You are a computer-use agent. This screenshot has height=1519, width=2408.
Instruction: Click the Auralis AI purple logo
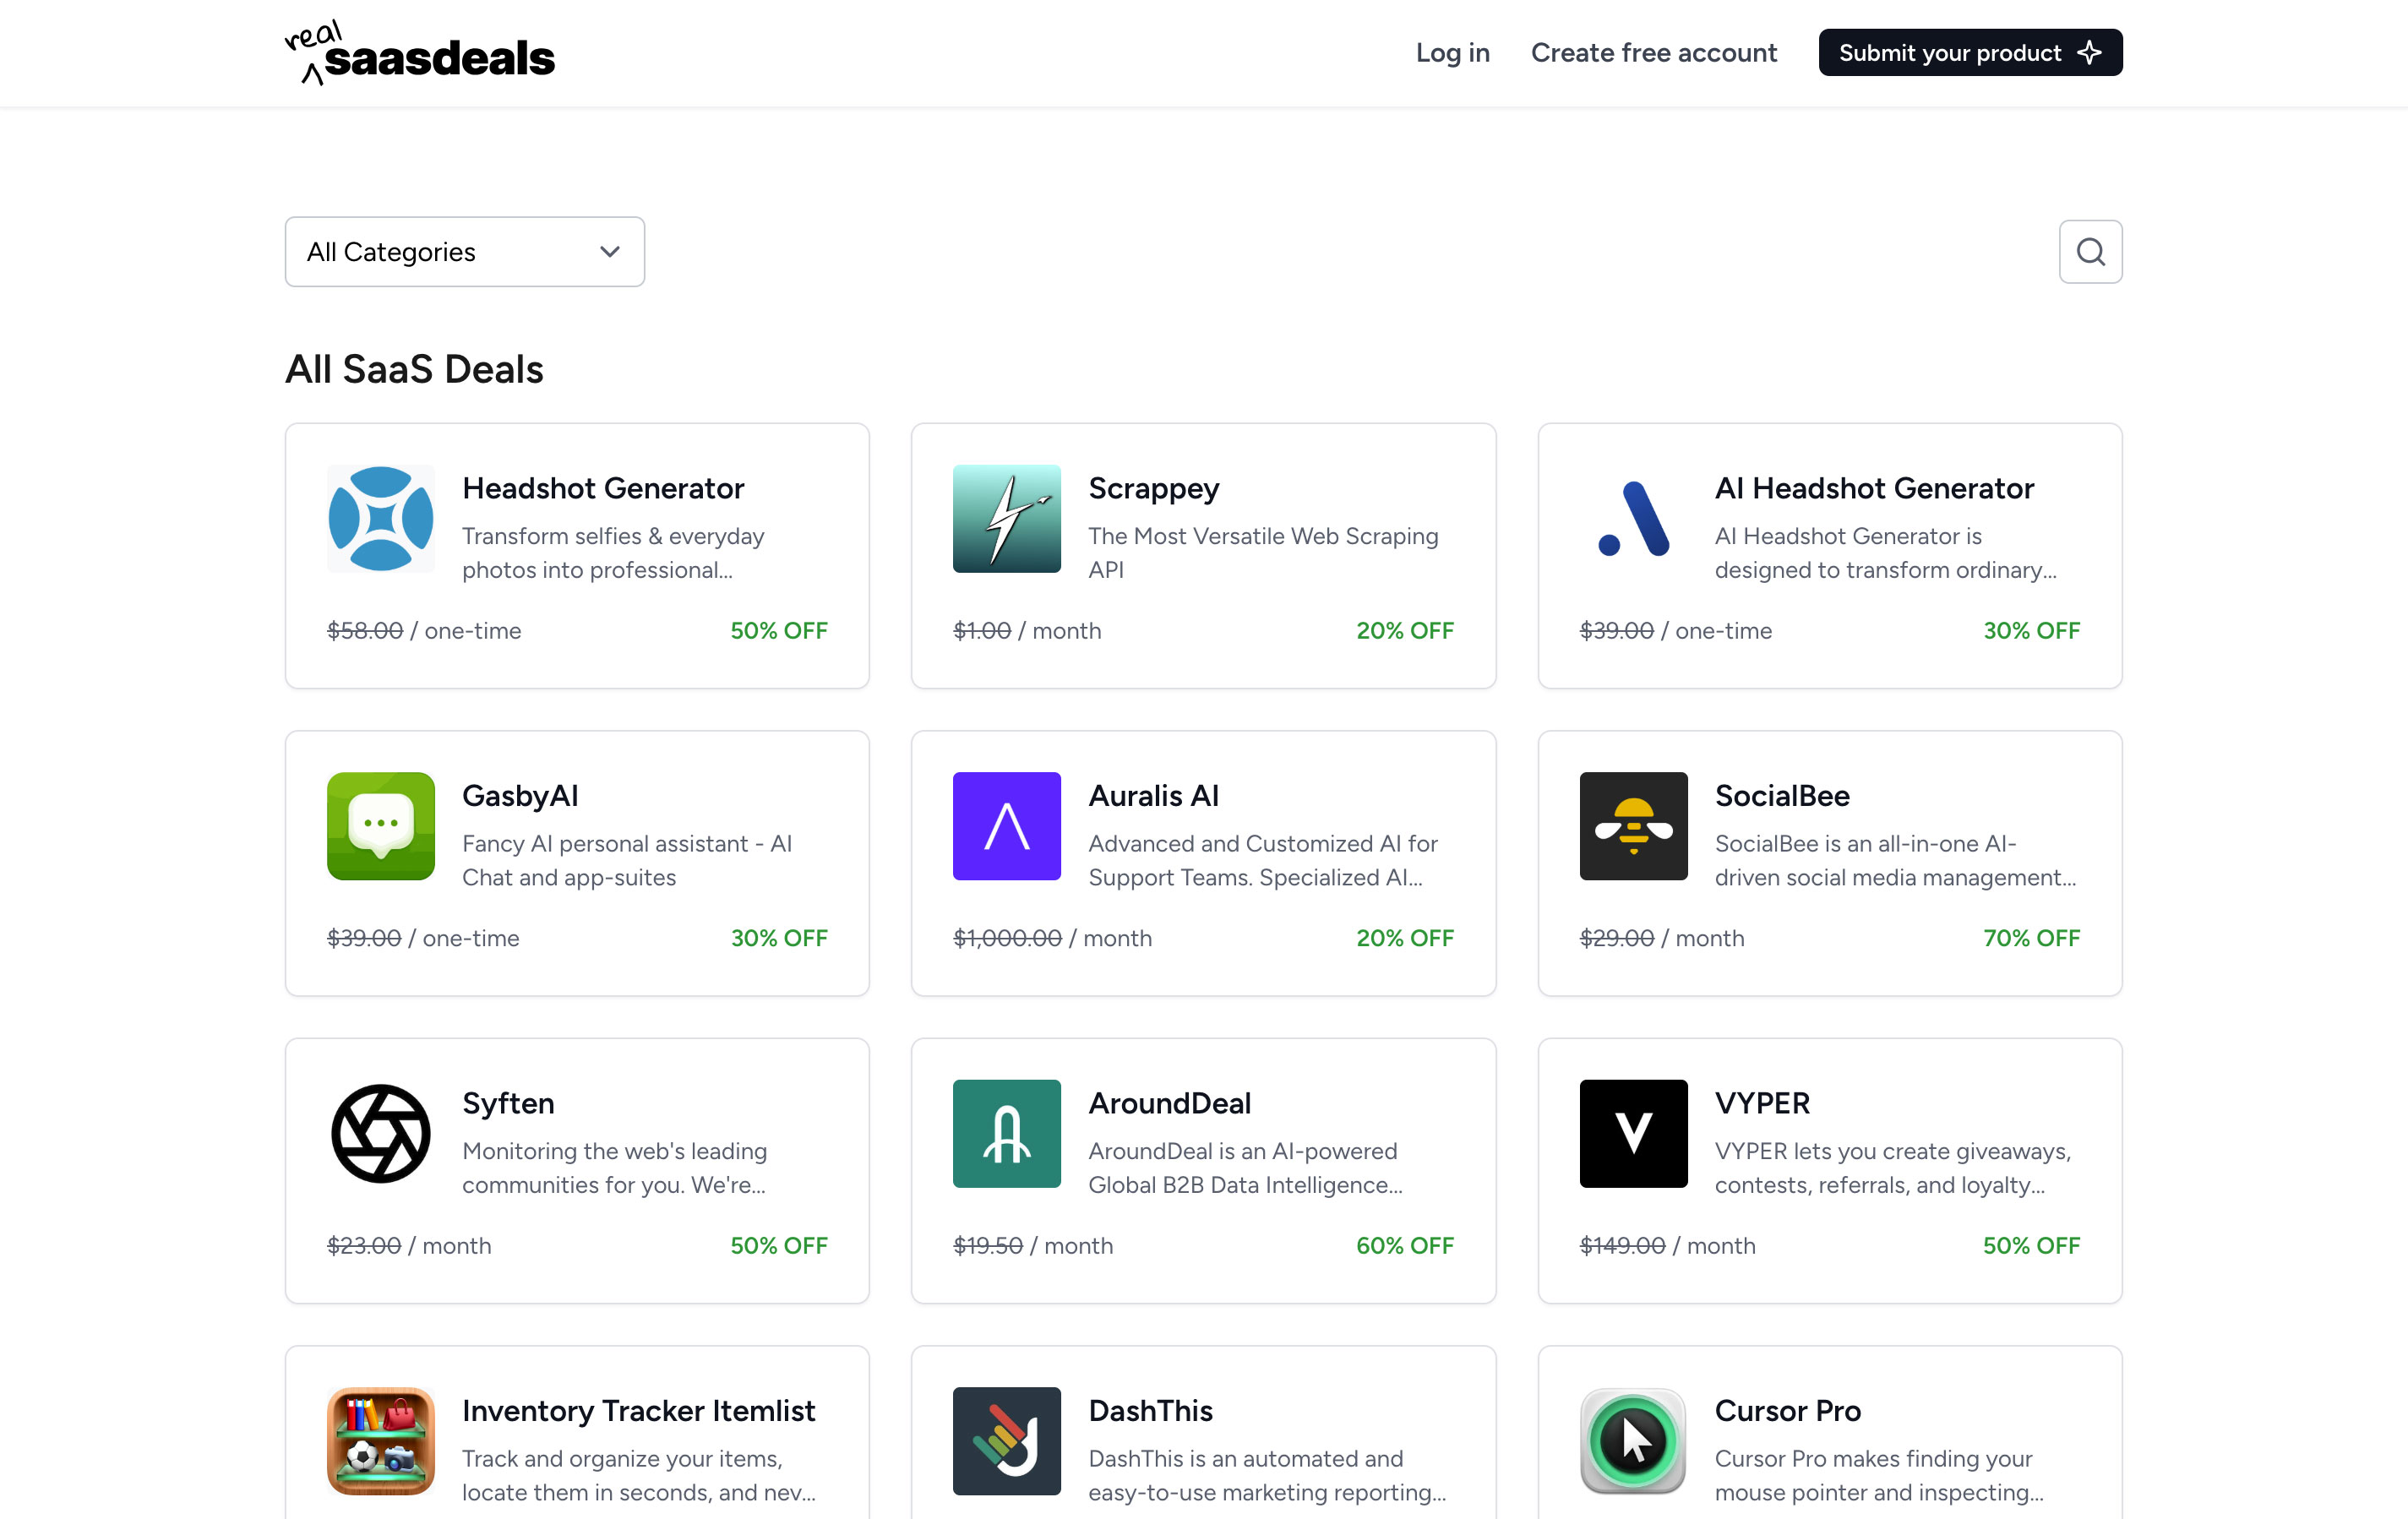pyautogui.click(x=1006, y=826)
